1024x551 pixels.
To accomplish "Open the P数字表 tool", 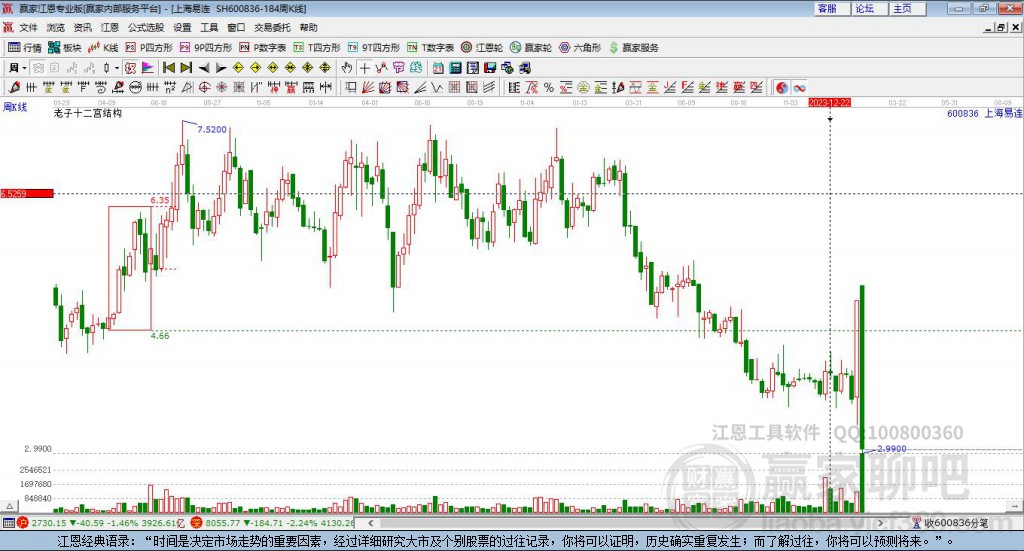I will (x=263, y=48).
